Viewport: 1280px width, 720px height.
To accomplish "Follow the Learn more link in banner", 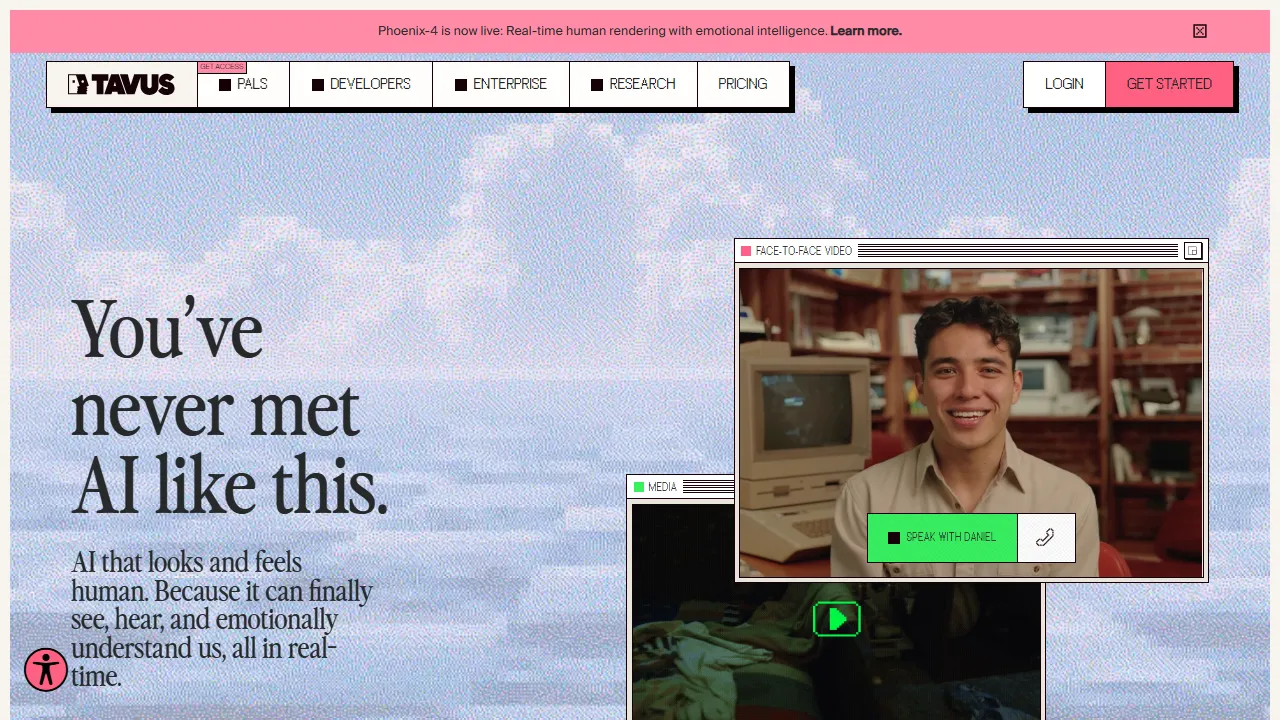I will click(x=866, y=31).
